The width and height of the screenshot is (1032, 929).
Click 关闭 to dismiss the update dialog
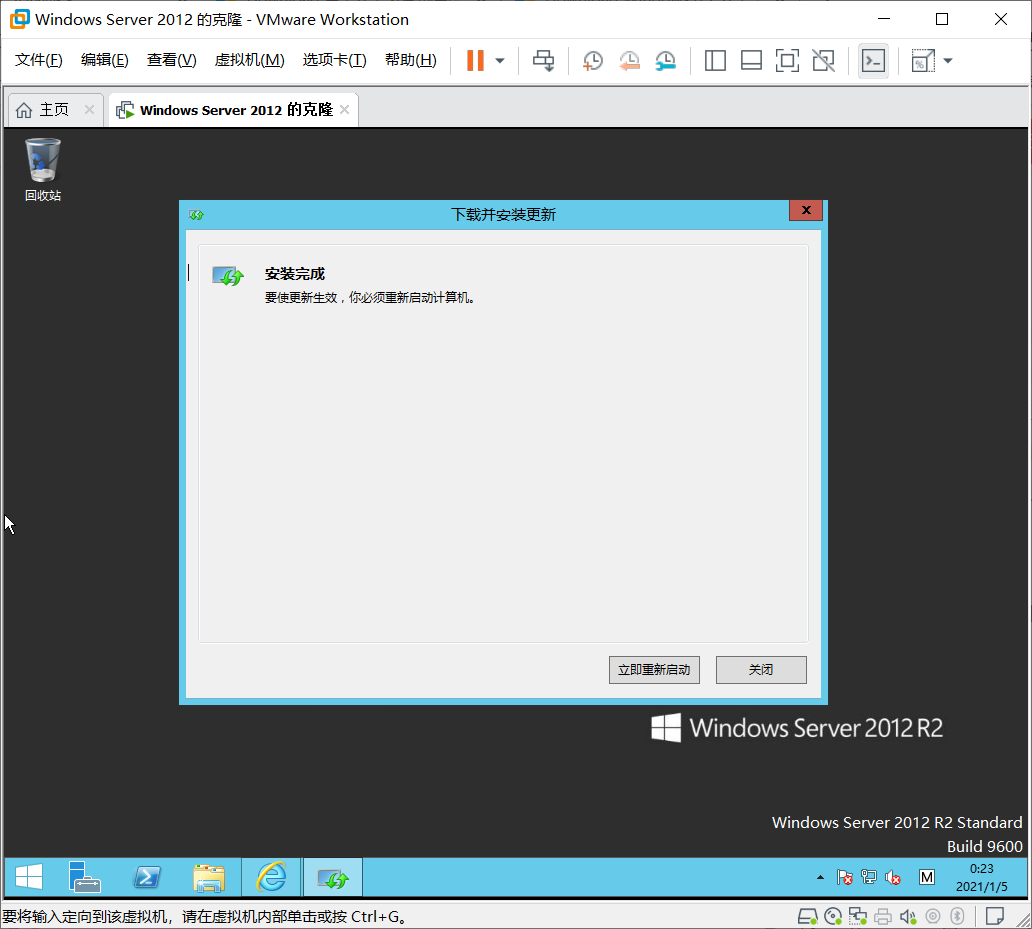point(761,669)
